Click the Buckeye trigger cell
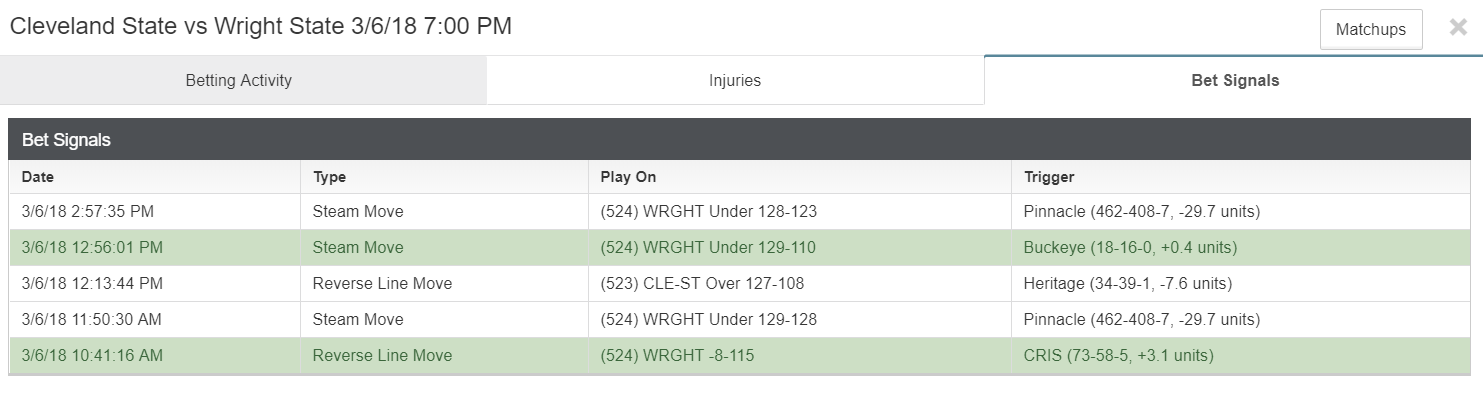This screenshot has width=1483, height=394. pyautogui.click(x=1242, y=247)
